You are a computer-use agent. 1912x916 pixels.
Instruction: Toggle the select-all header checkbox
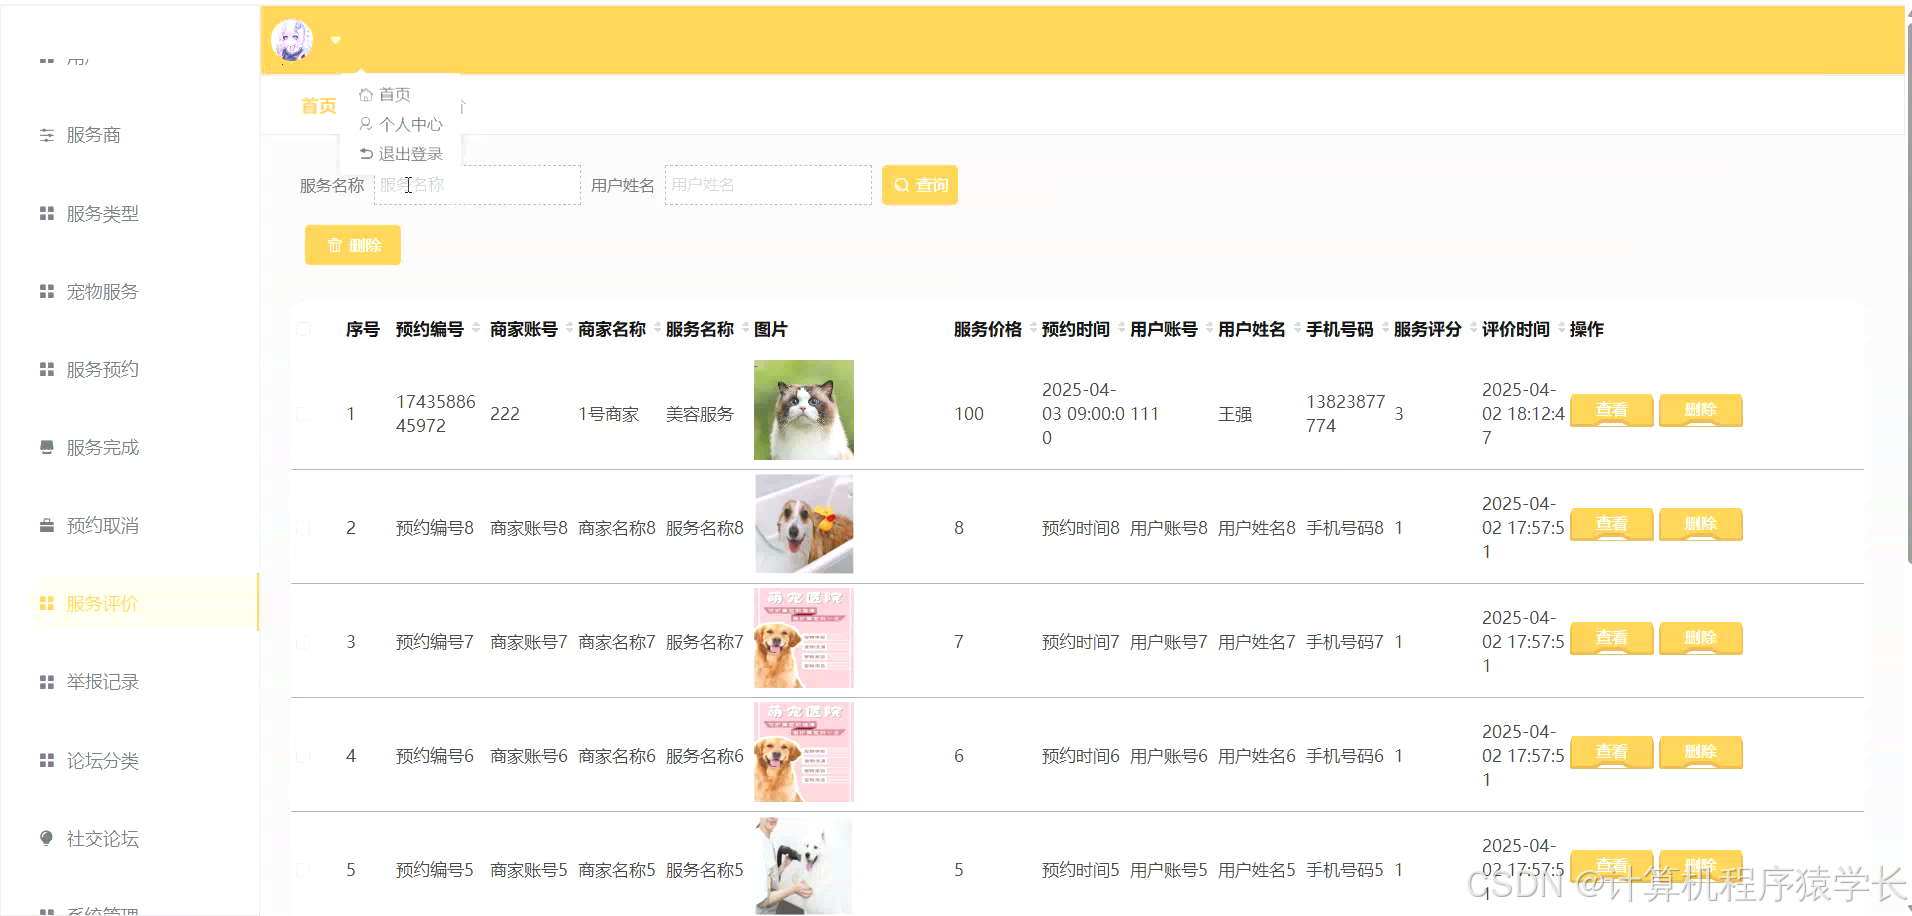[x=304, y=329]
